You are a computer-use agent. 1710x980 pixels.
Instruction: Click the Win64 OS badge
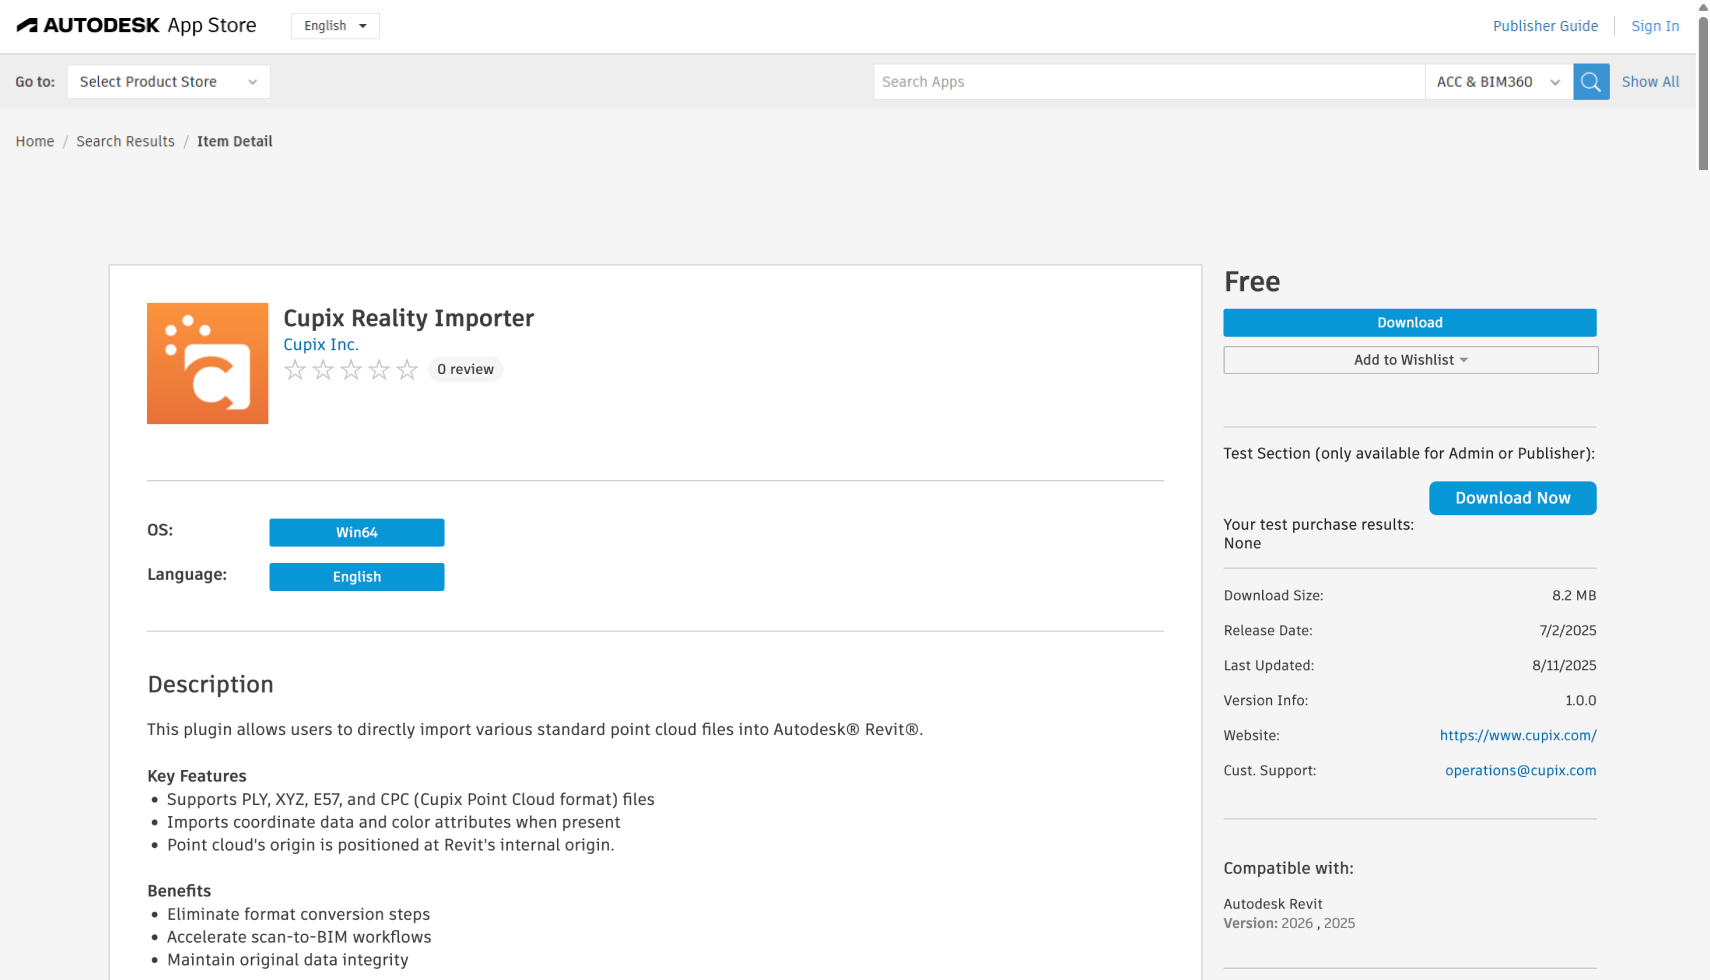(356, 532)
